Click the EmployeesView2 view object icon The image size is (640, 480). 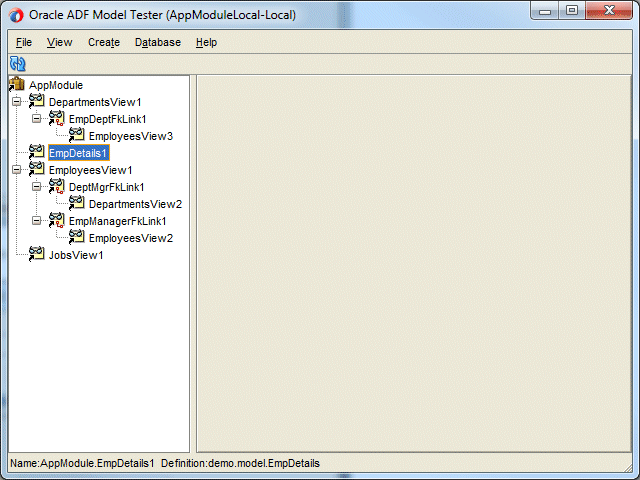76,237
